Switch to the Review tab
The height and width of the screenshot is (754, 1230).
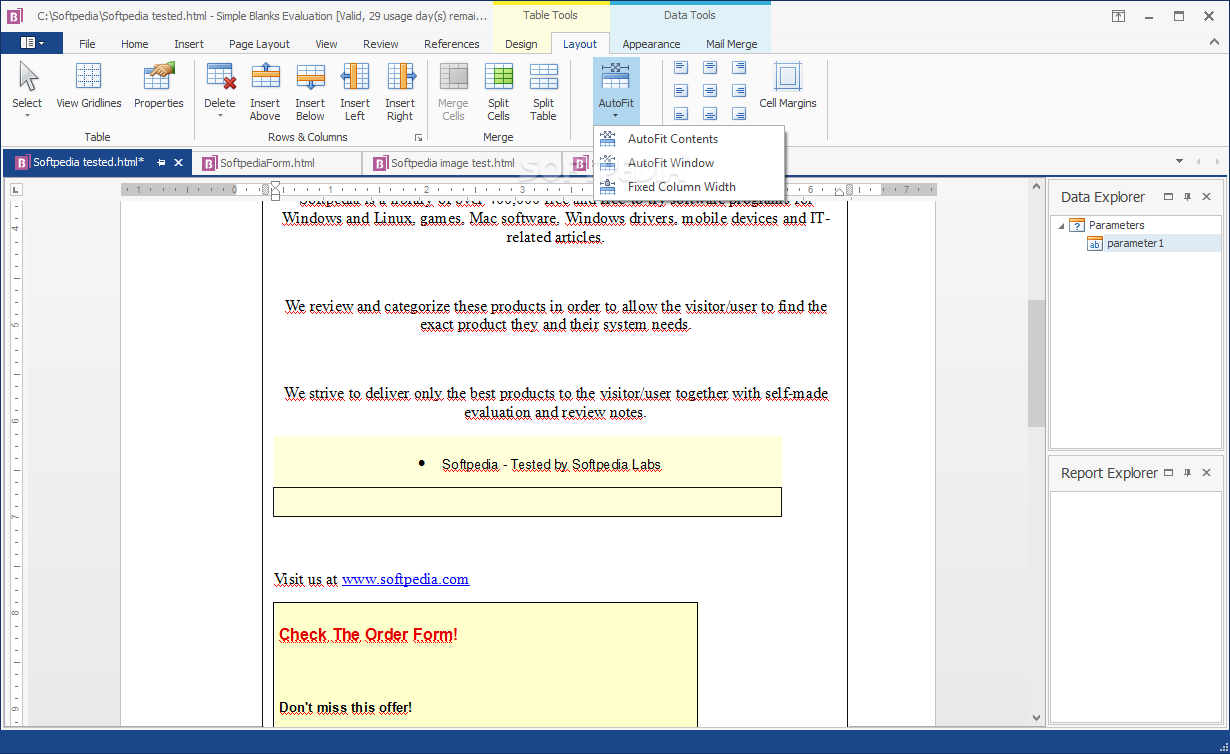click(381, 44)
